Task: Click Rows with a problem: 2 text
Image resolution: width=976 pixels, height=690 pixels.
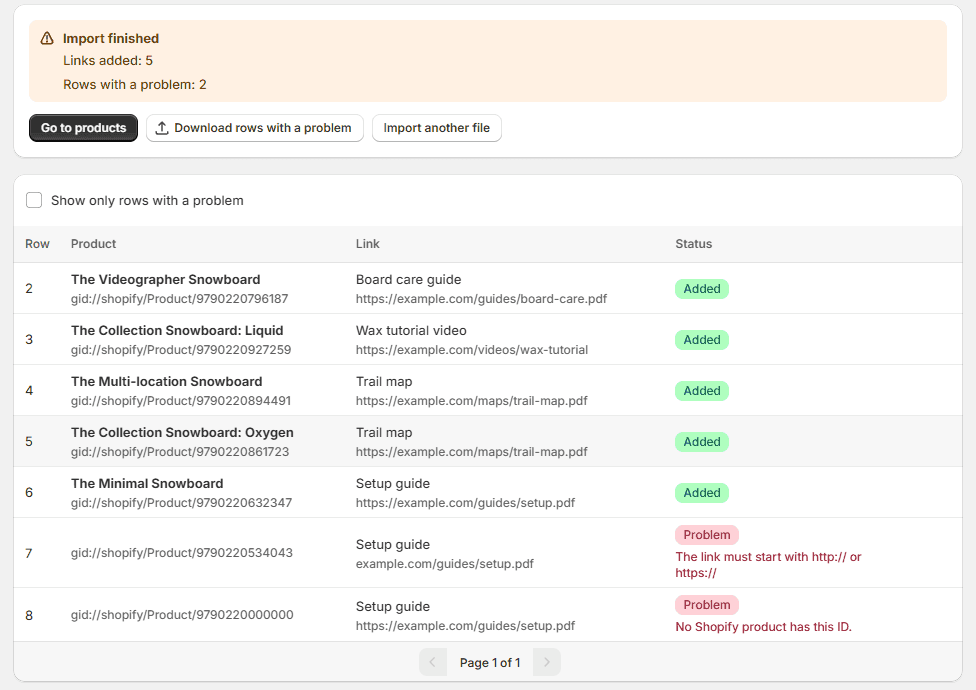Action: (134, 85)
